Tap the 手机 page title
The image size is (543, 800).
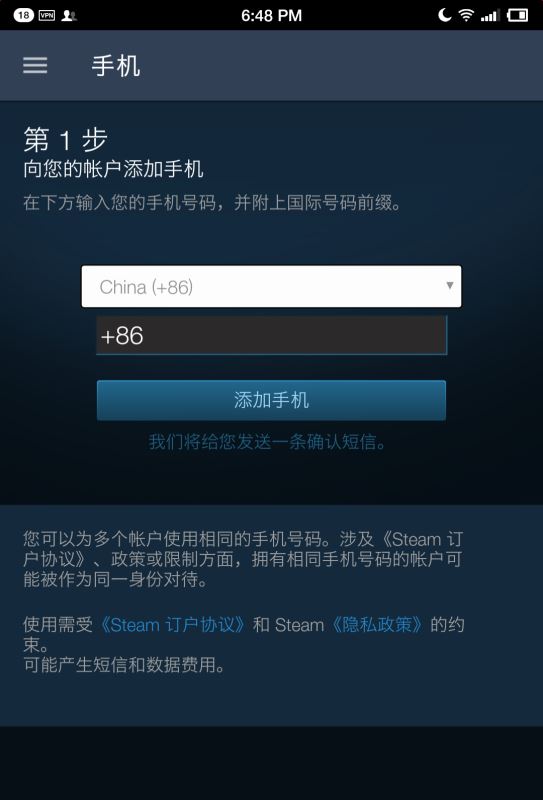pyautogui.click(x=116, y=66)
